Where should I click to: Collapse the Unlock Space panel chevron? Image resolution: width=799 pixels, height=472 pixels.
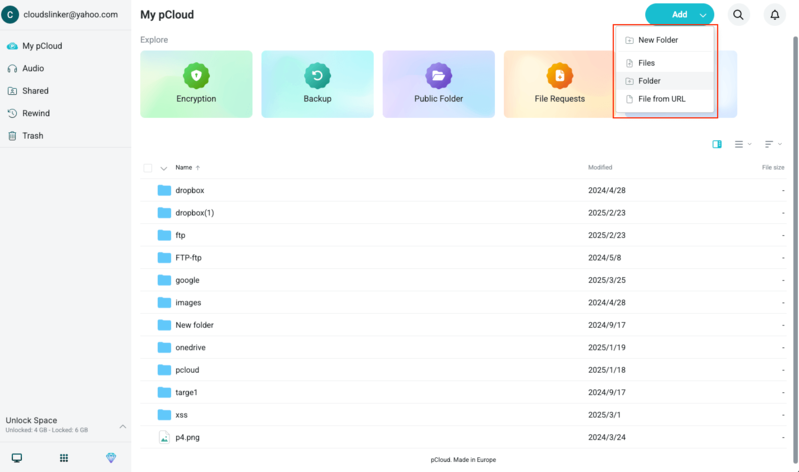click(x=123, y=426)
